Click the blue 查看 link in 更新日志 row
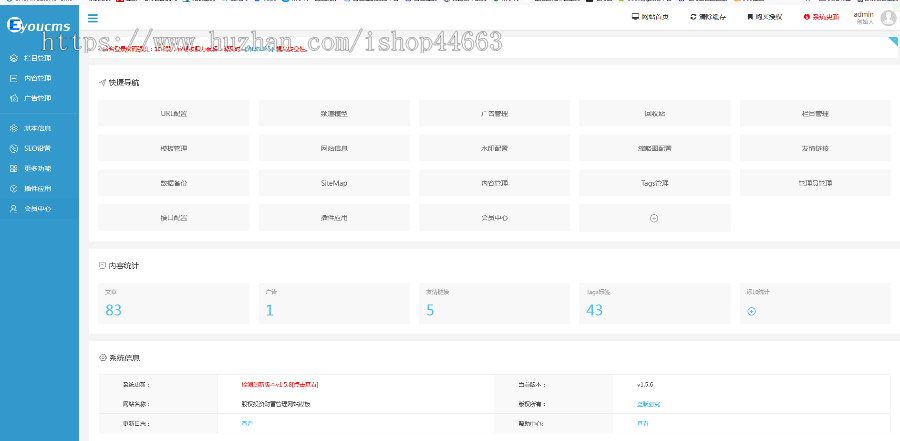The image size is (900, 441). coord(247,423)
